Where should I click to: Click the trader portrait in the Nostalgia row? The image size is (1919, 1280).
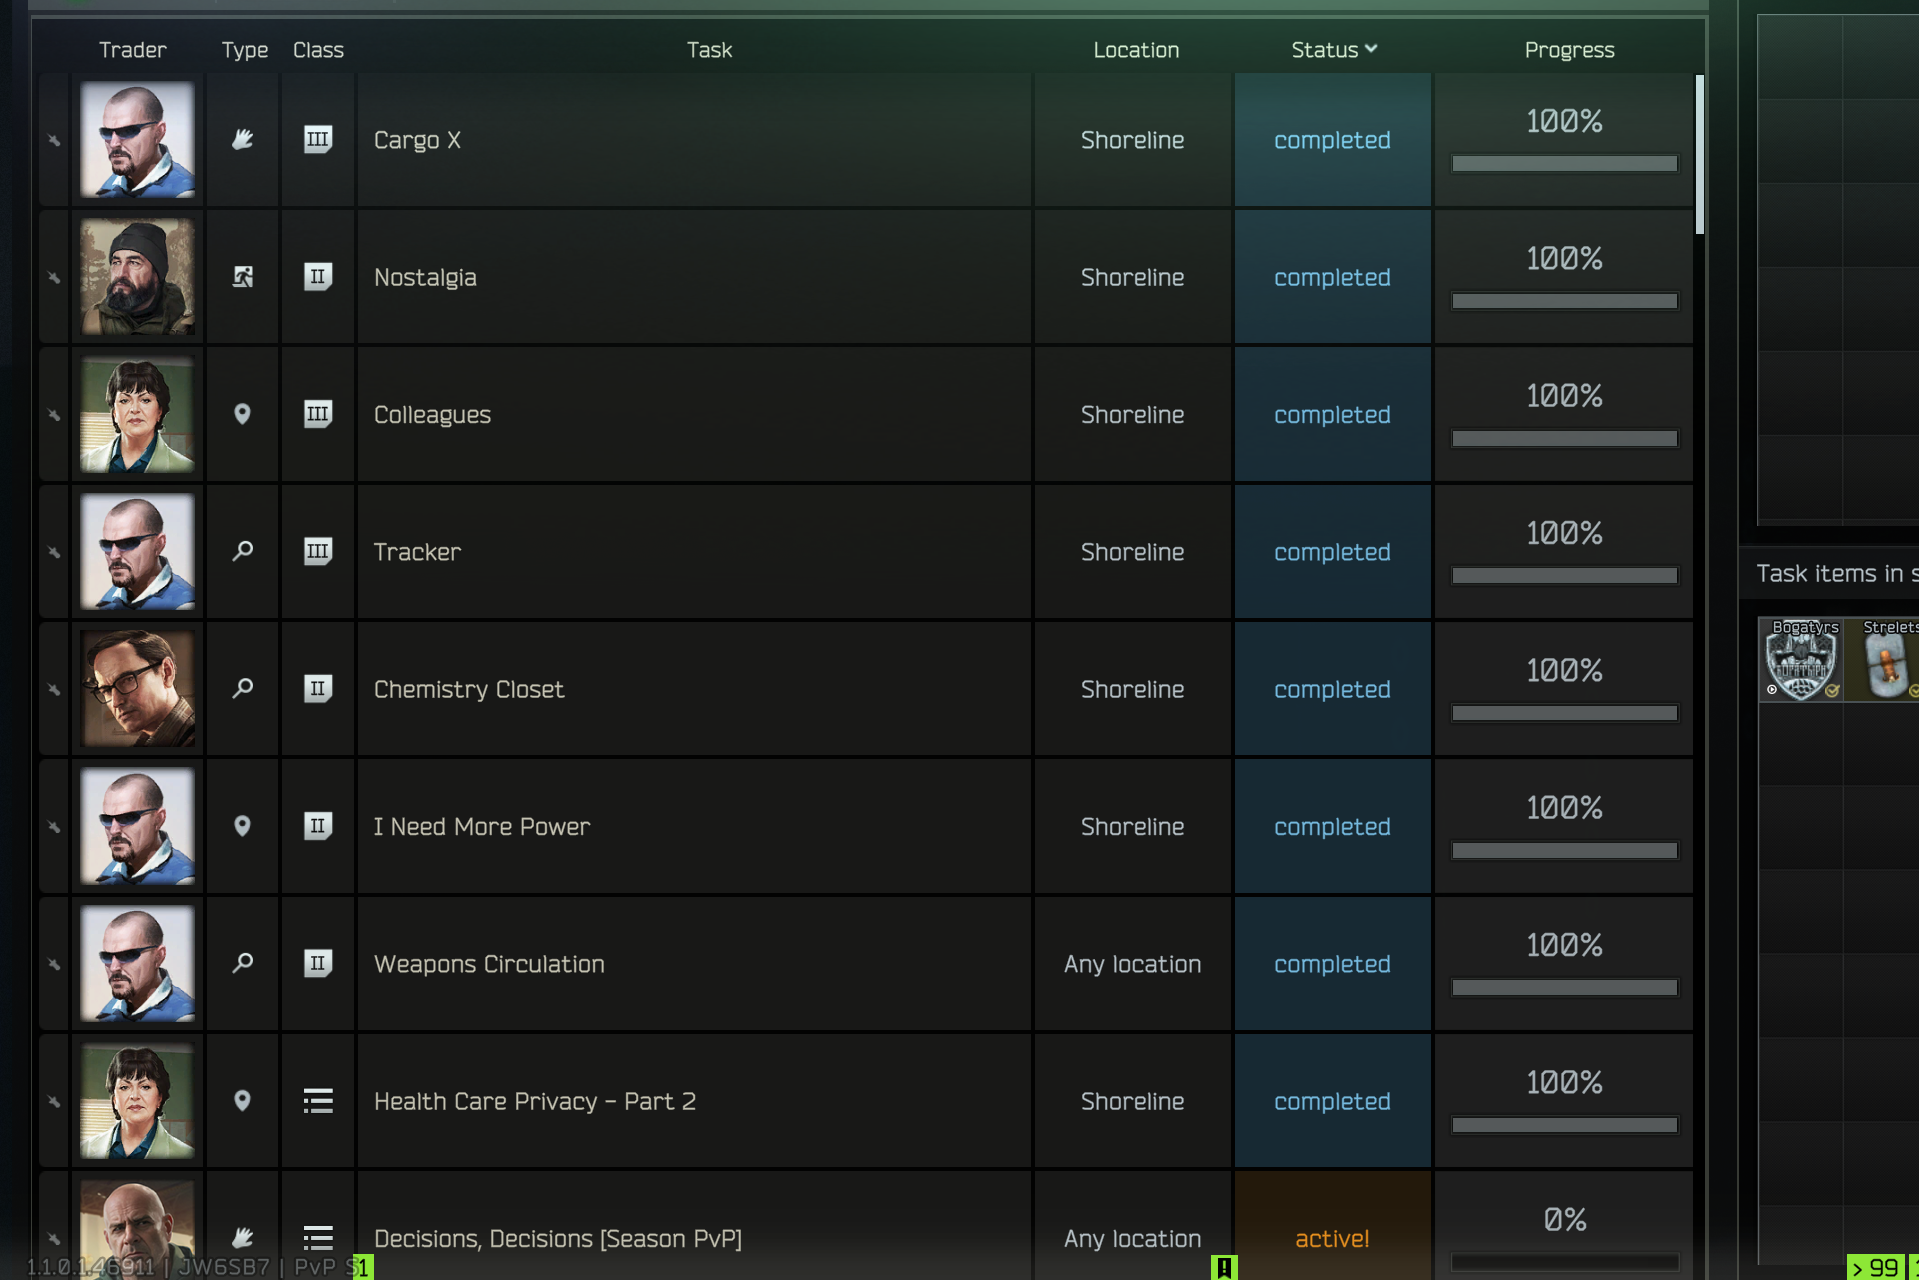(x=137, y=277)
